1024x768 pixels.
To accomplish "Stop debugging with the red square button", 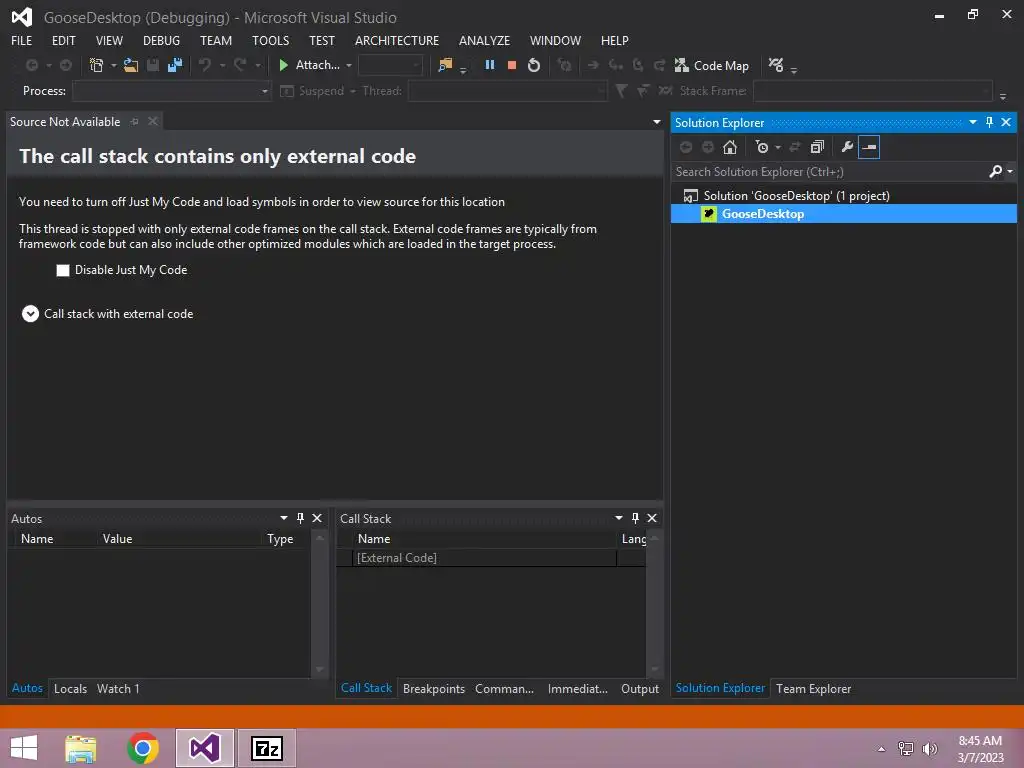I will click(512, 65).
